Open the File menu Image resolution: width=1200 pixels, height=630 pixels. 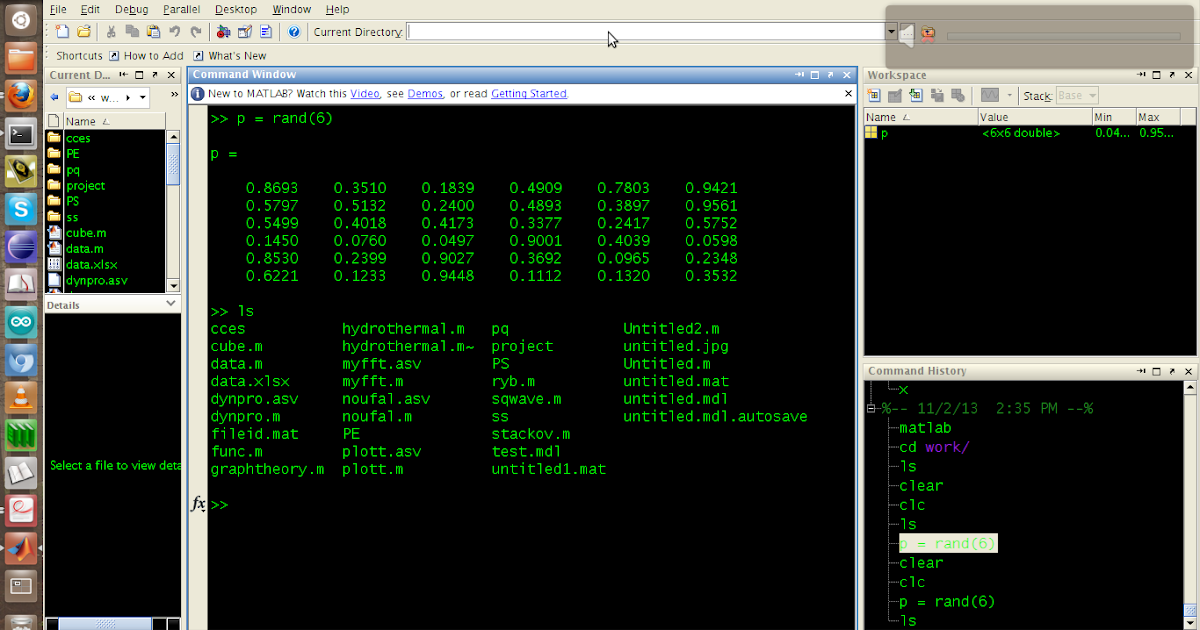(58, 9)
